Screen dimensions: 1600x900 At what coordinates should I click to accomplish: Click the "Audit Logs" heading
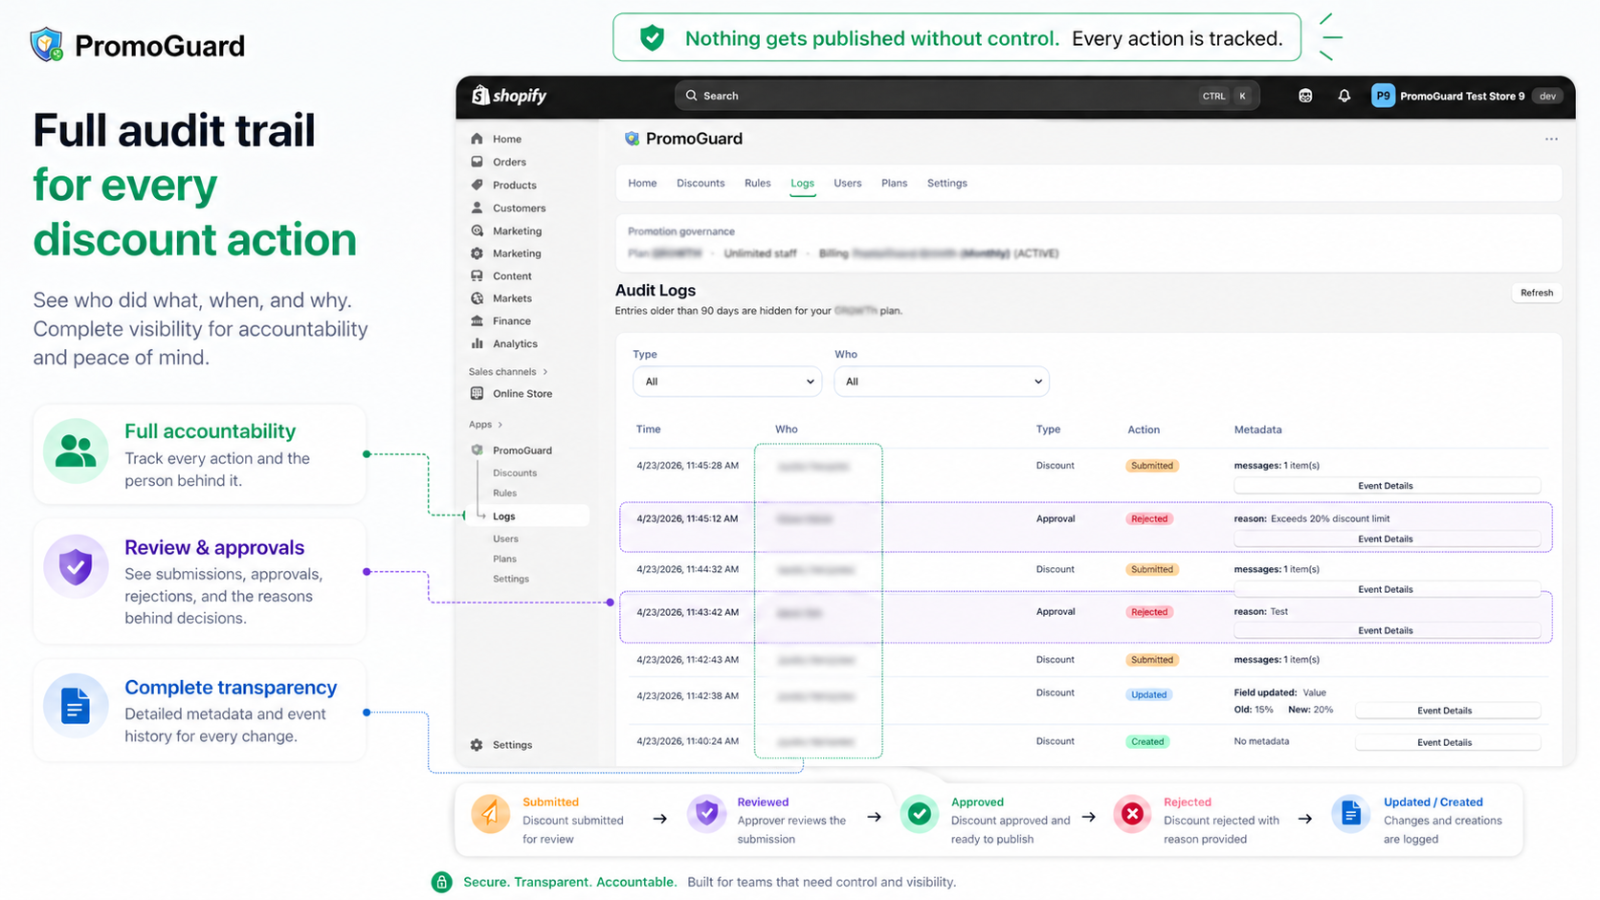(x=655, y=291)
